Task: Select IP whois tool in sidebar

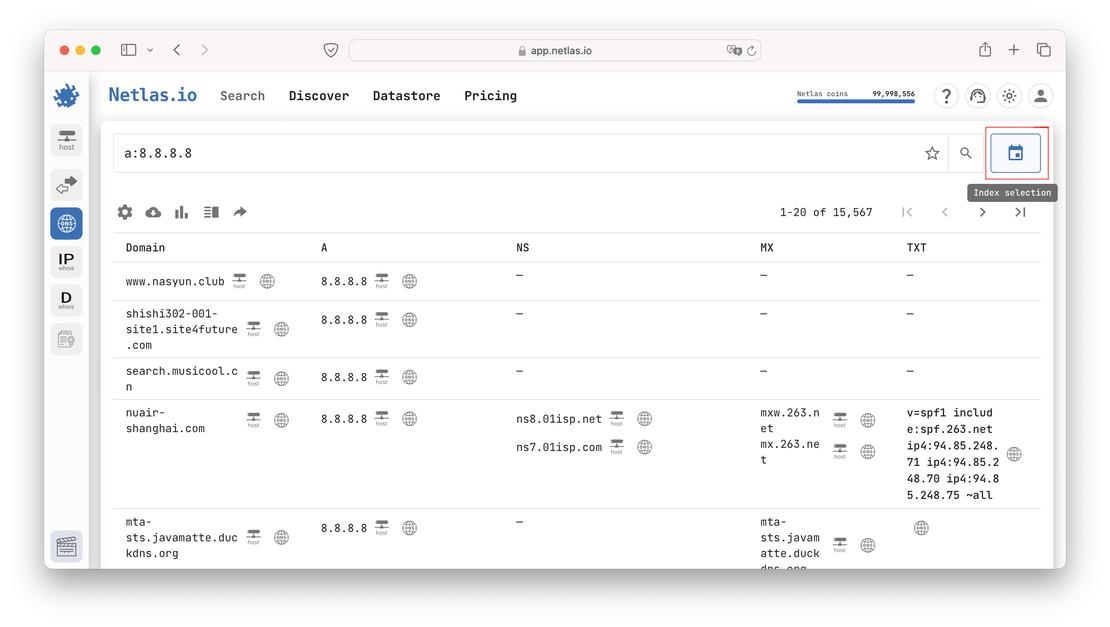Action: click(x=66, y=262)
